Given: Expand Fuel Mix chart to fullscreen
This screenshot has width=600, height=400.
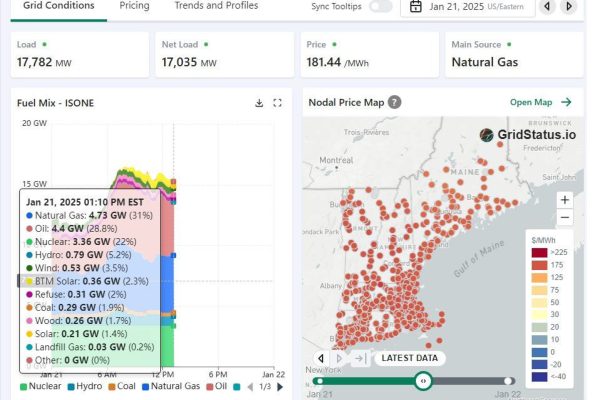Looking at the screenshot, I should 277,102.
